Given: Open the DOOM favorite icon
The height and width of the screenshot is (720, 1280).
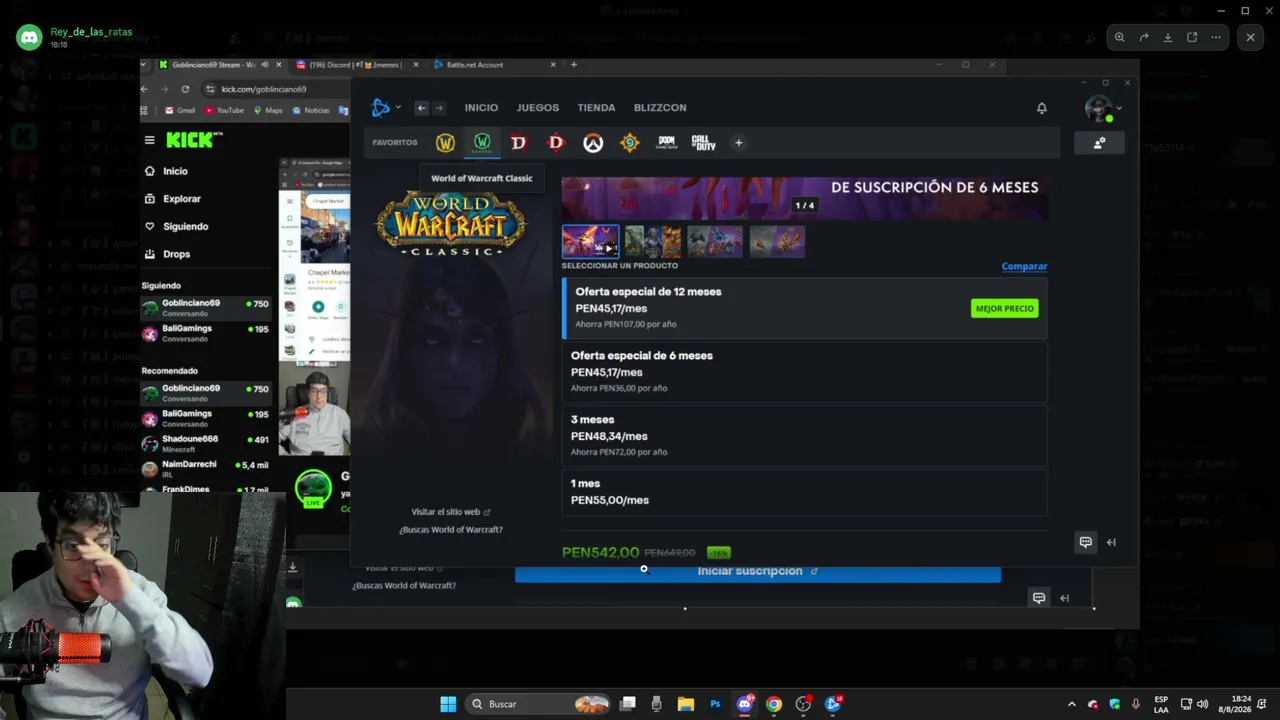Looking at the screenshot, I should 666,143.
